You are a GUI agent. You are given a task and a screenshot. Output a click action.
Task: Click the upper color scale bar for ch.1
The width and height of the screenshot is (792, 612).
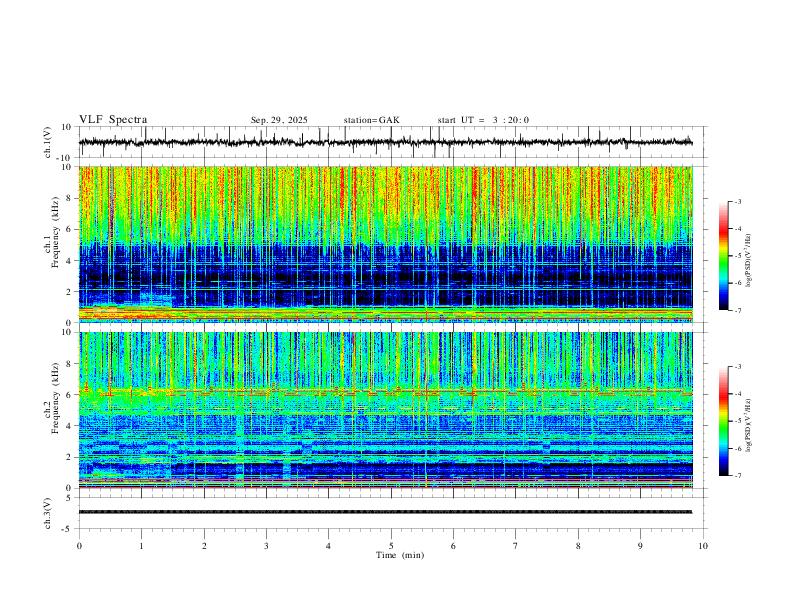[x=723, y=255]
